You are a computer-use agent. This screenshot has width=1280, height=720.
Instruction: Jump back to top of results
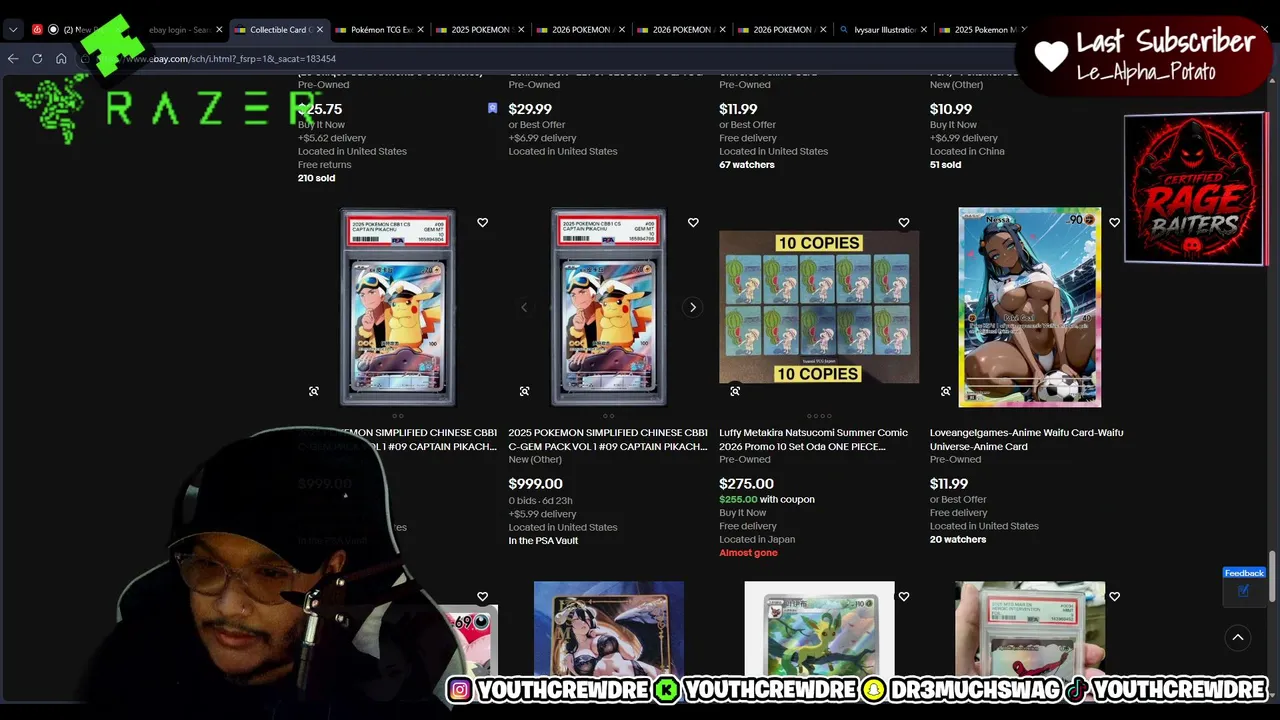pyautogui.click(x=1237, y=637)
